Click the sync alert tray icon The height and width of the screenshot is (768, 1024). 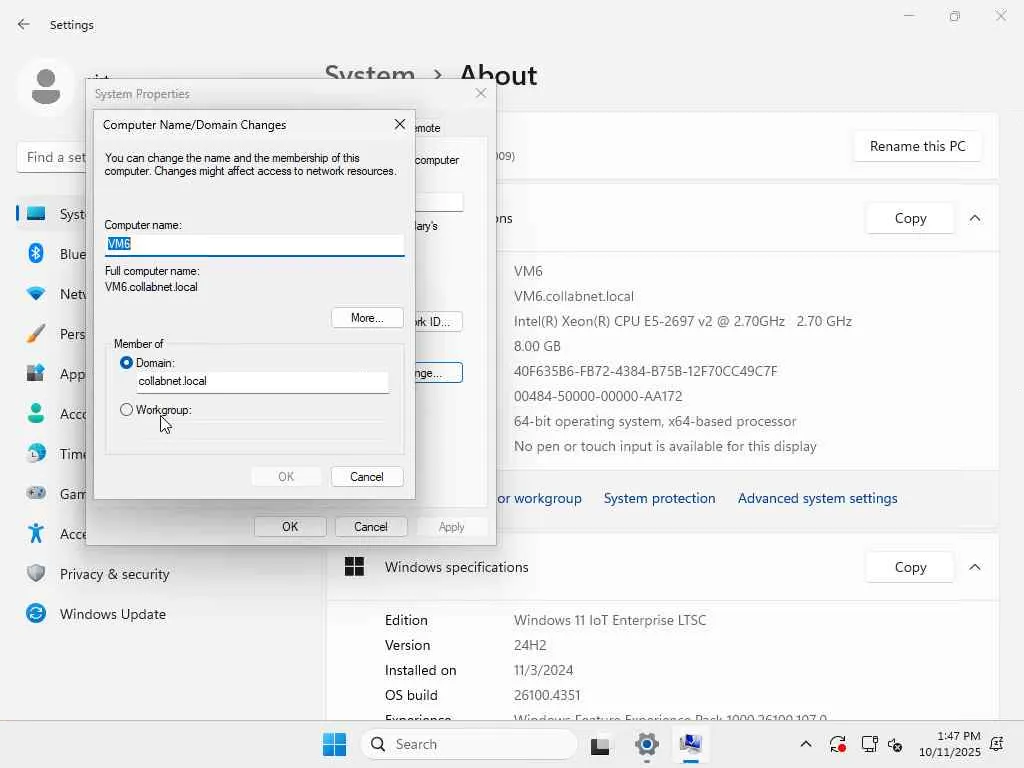pyautogui.click(x=837, y=744)
